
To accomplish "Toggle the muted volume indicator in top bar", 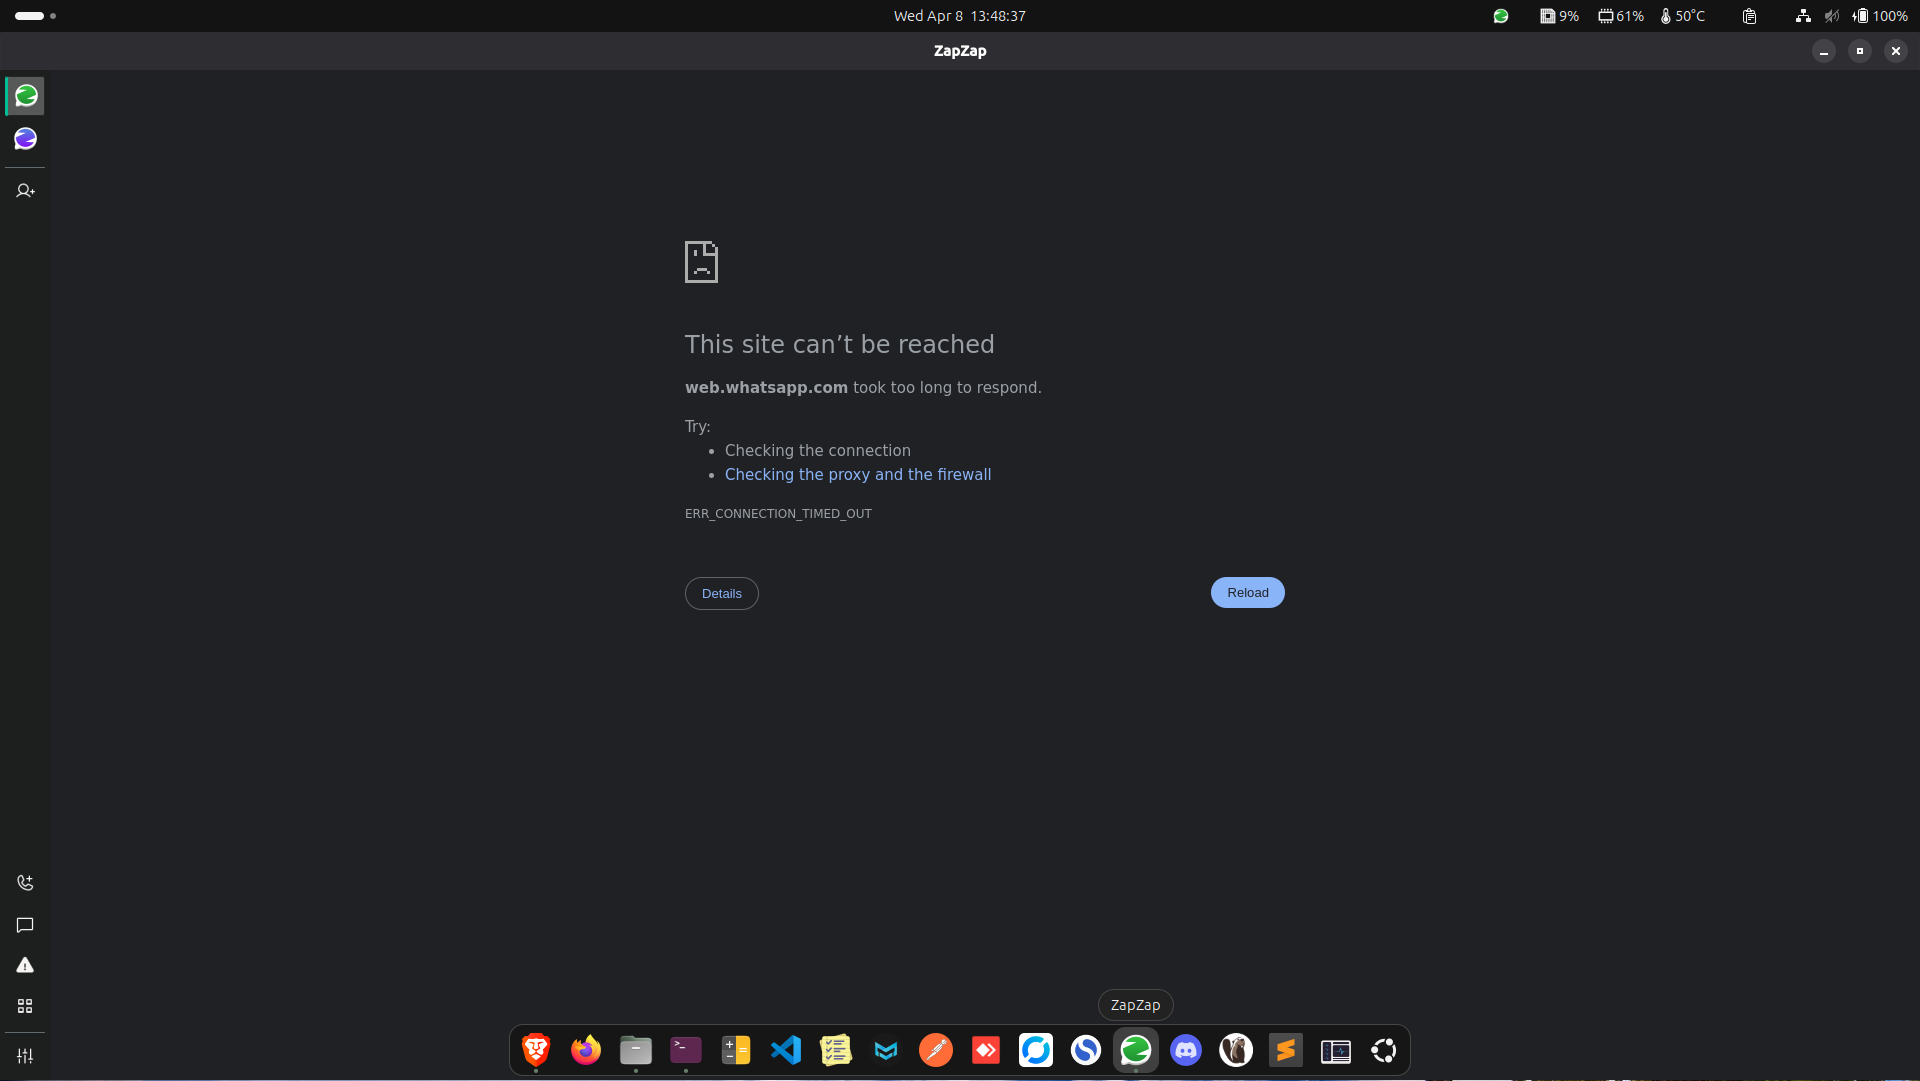I will [1831, 16].
